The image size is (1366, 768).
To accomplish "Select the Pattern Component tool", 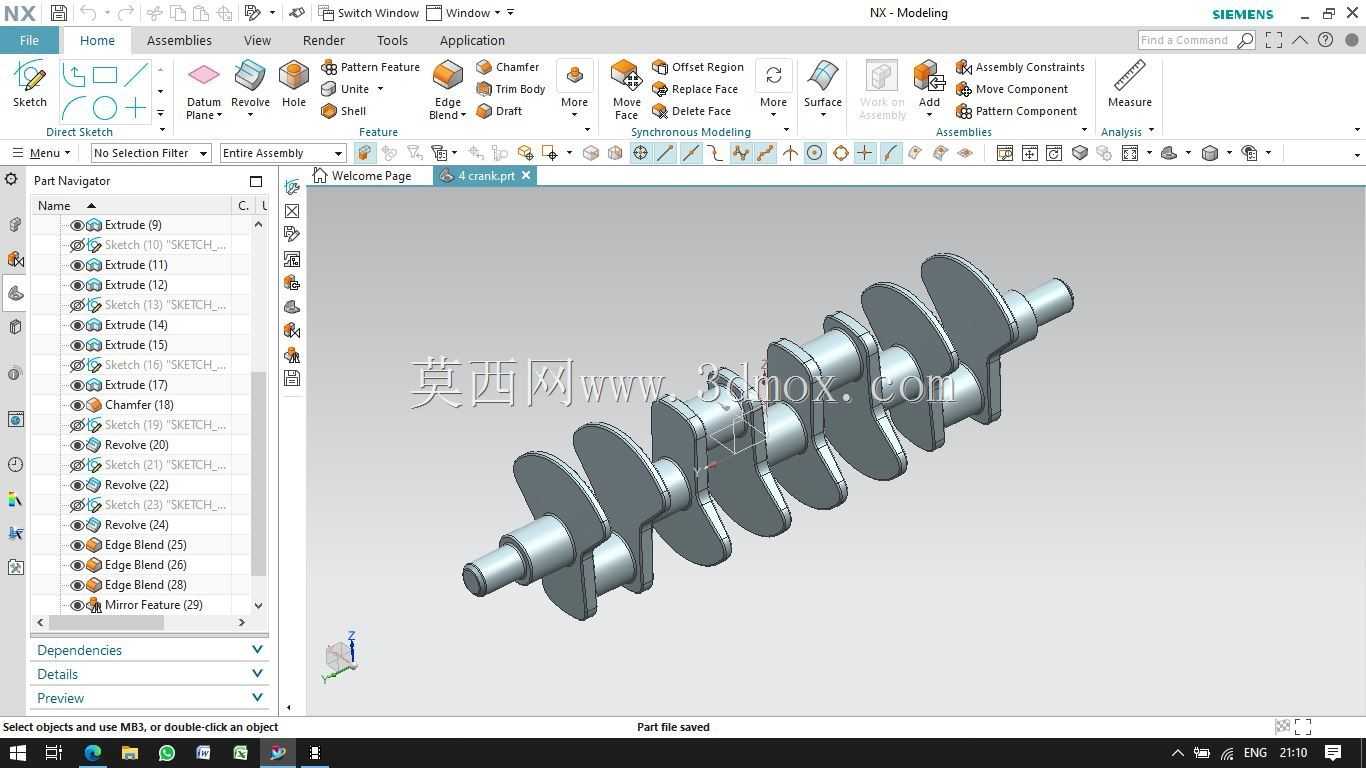I will pyautogui.click(x=1016, y=111).
